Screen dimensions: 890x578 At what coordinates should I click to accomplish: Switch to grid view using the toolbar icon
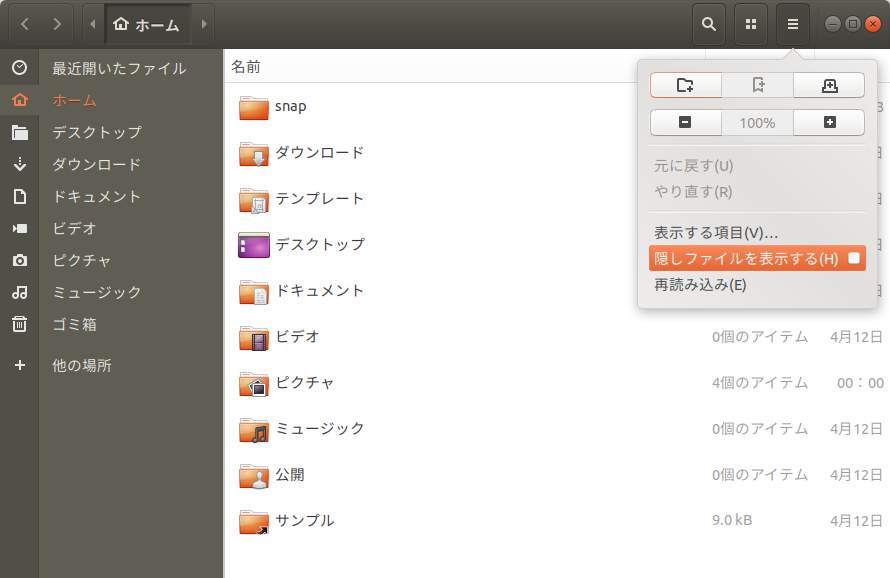point(750,23)
